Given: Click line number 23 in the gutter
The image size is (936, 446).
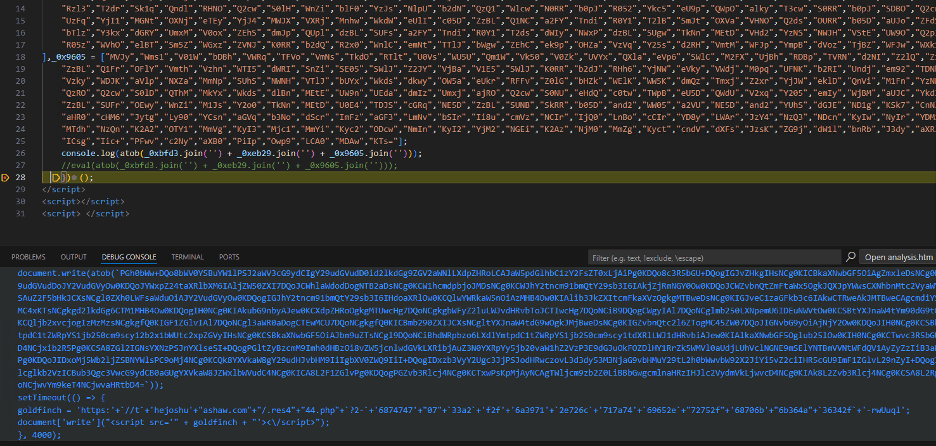Looking at the screenshot, I should pyautogui.click(x=21, y=117).
